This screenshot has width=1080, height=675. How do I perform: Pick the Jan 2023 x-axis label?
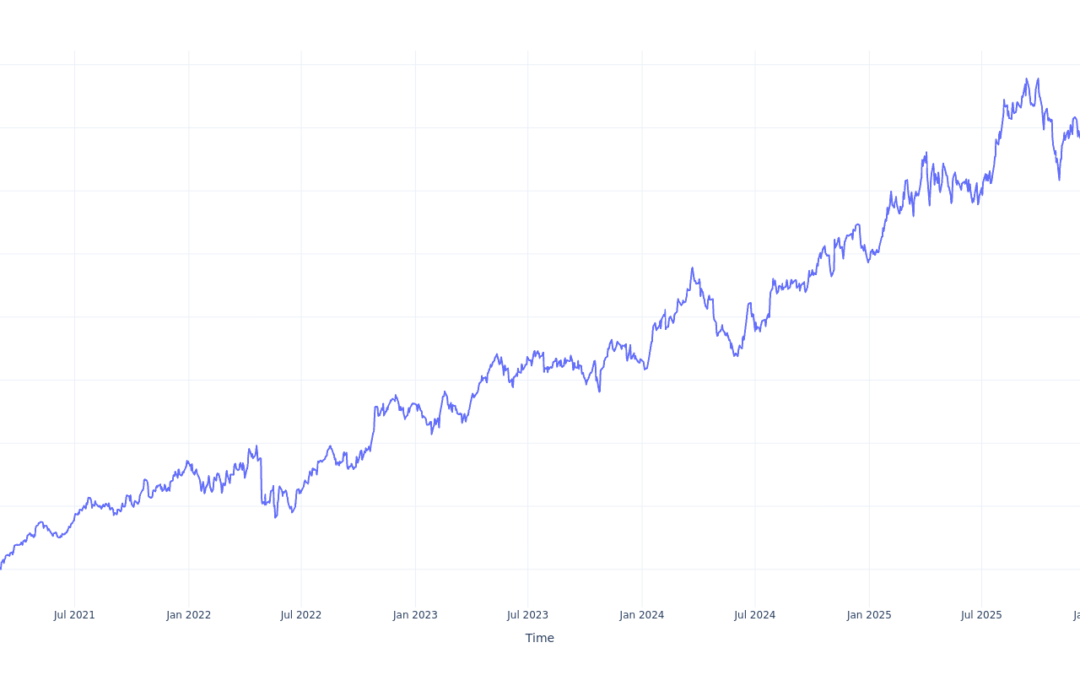pyautogui.click(x=415, y=615)
